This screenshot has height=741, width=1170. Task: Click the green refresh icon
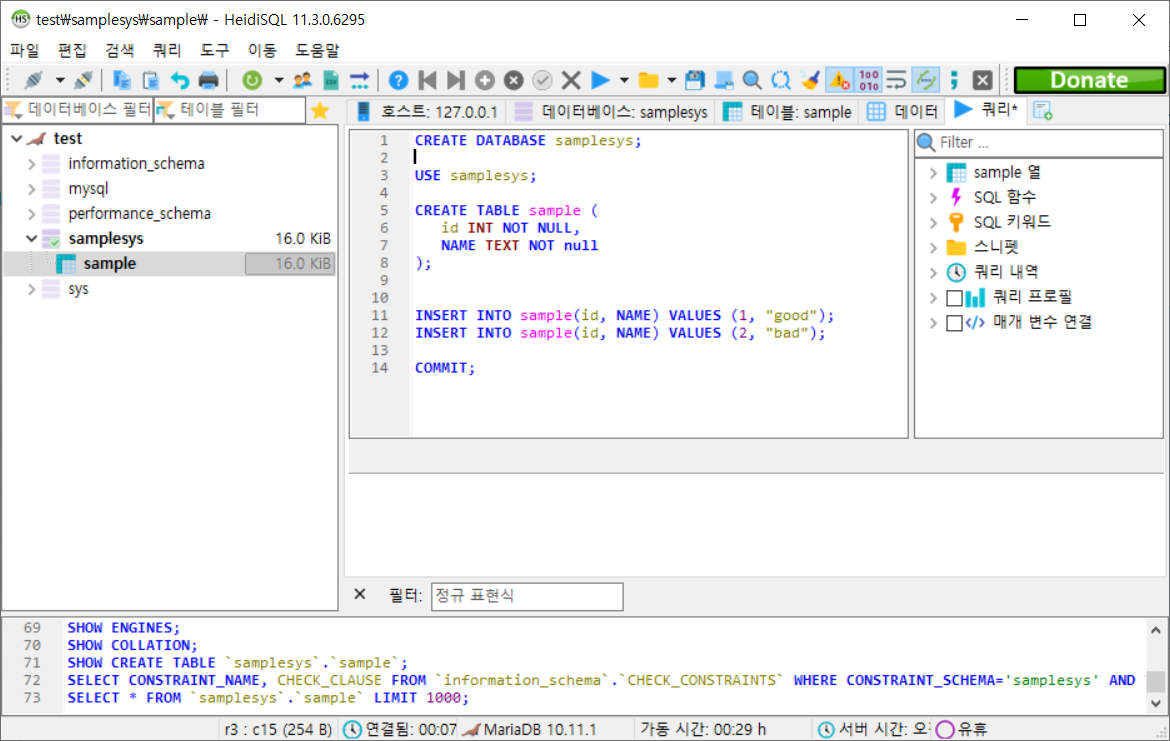[252, 80]
